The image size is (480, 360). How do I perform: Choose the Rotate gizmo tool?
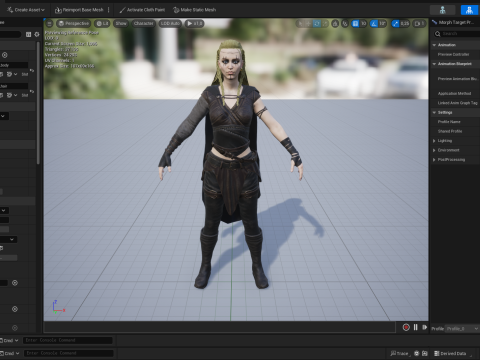coord(317,24)
